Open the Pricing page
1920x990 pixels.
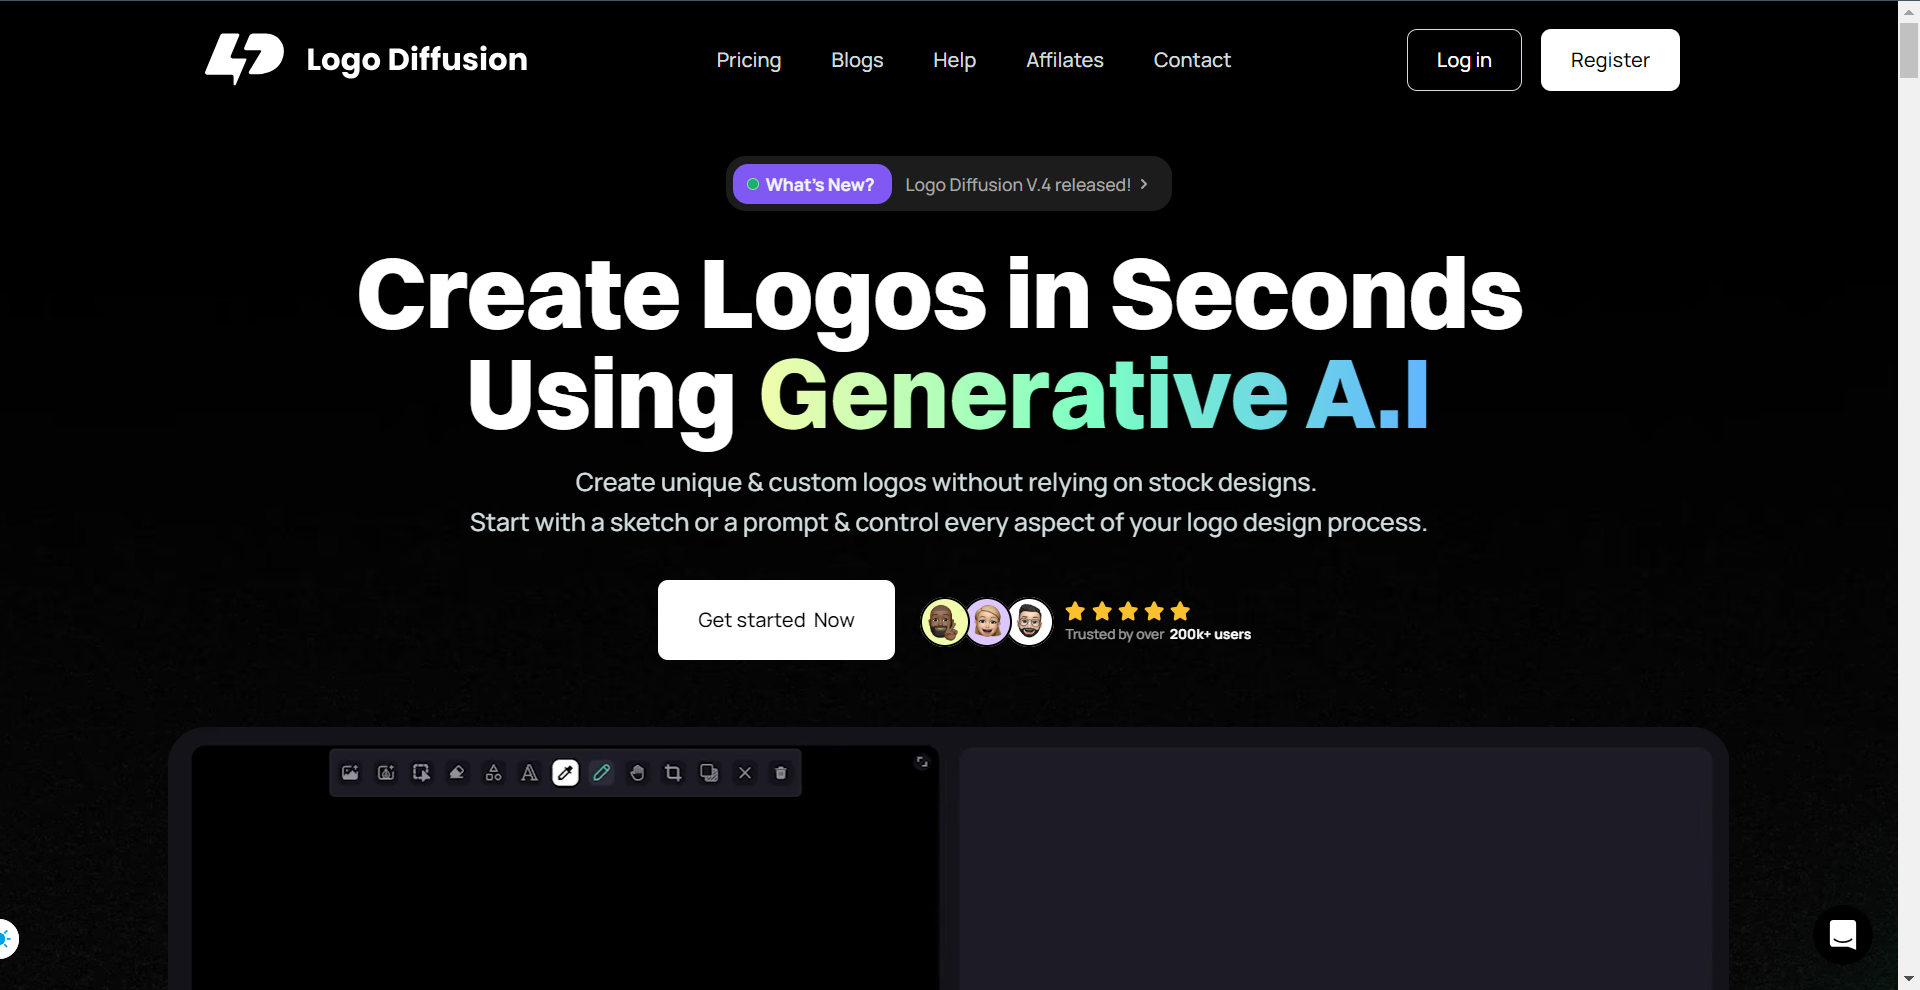pos(749,60)
